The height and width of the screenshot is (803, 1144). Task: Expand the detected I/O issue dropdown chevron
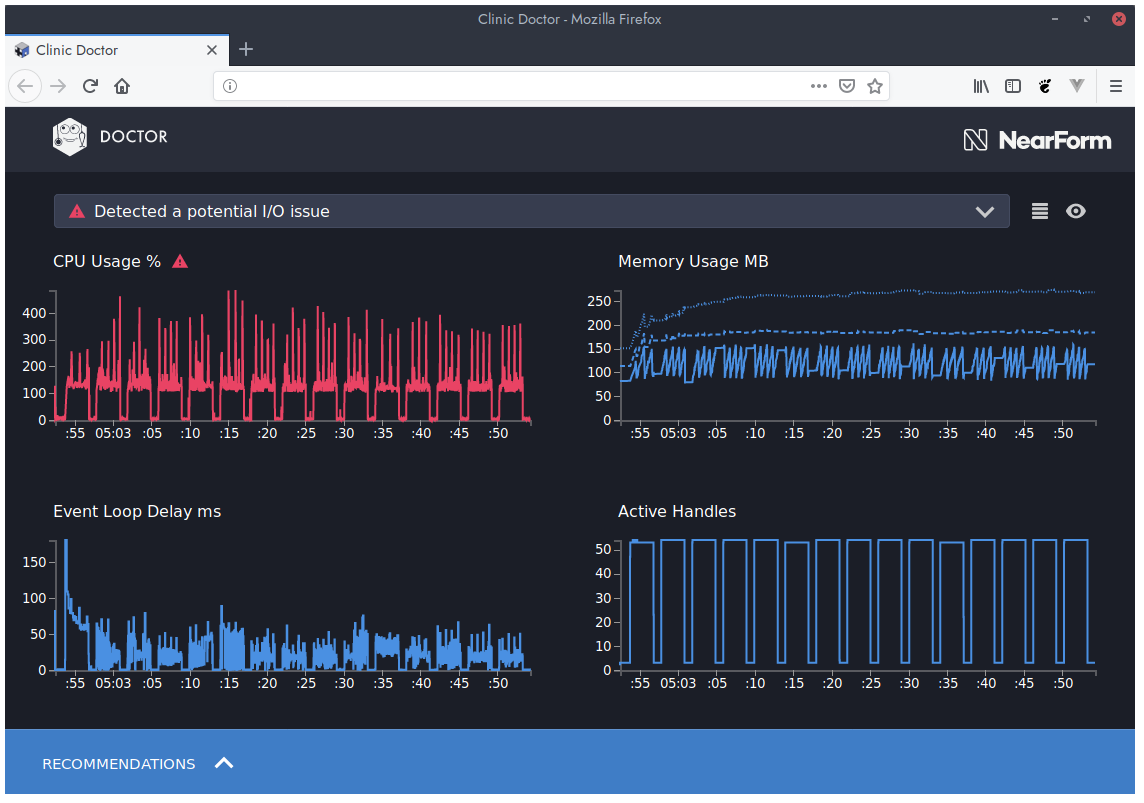click(985, 212)
